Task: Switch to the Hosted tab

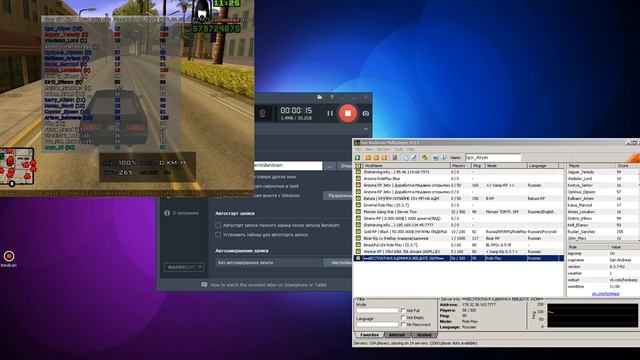Action: [424, 335]
